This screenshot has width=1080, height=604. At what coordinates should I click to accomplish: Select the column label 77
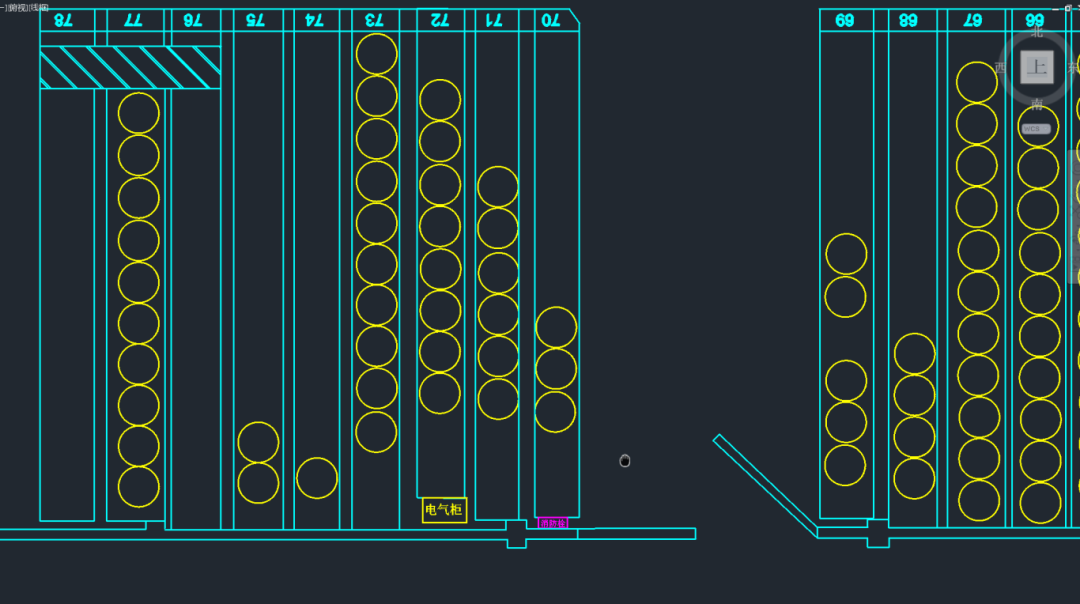[133, 20]
